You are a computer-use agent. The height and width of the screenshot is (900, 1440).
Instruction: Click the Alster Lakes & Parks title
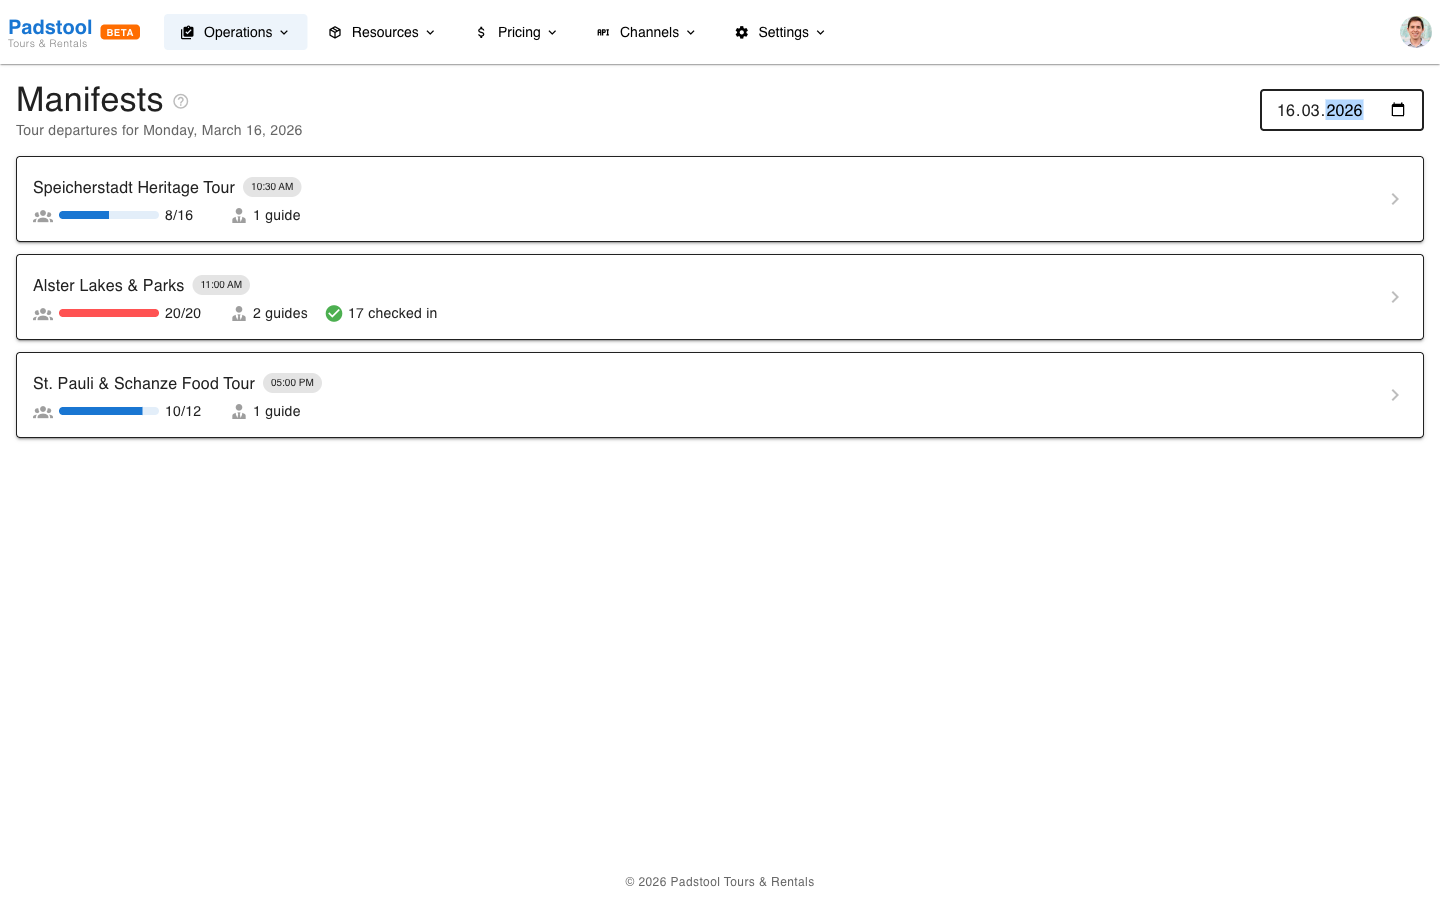pos(108,285)
